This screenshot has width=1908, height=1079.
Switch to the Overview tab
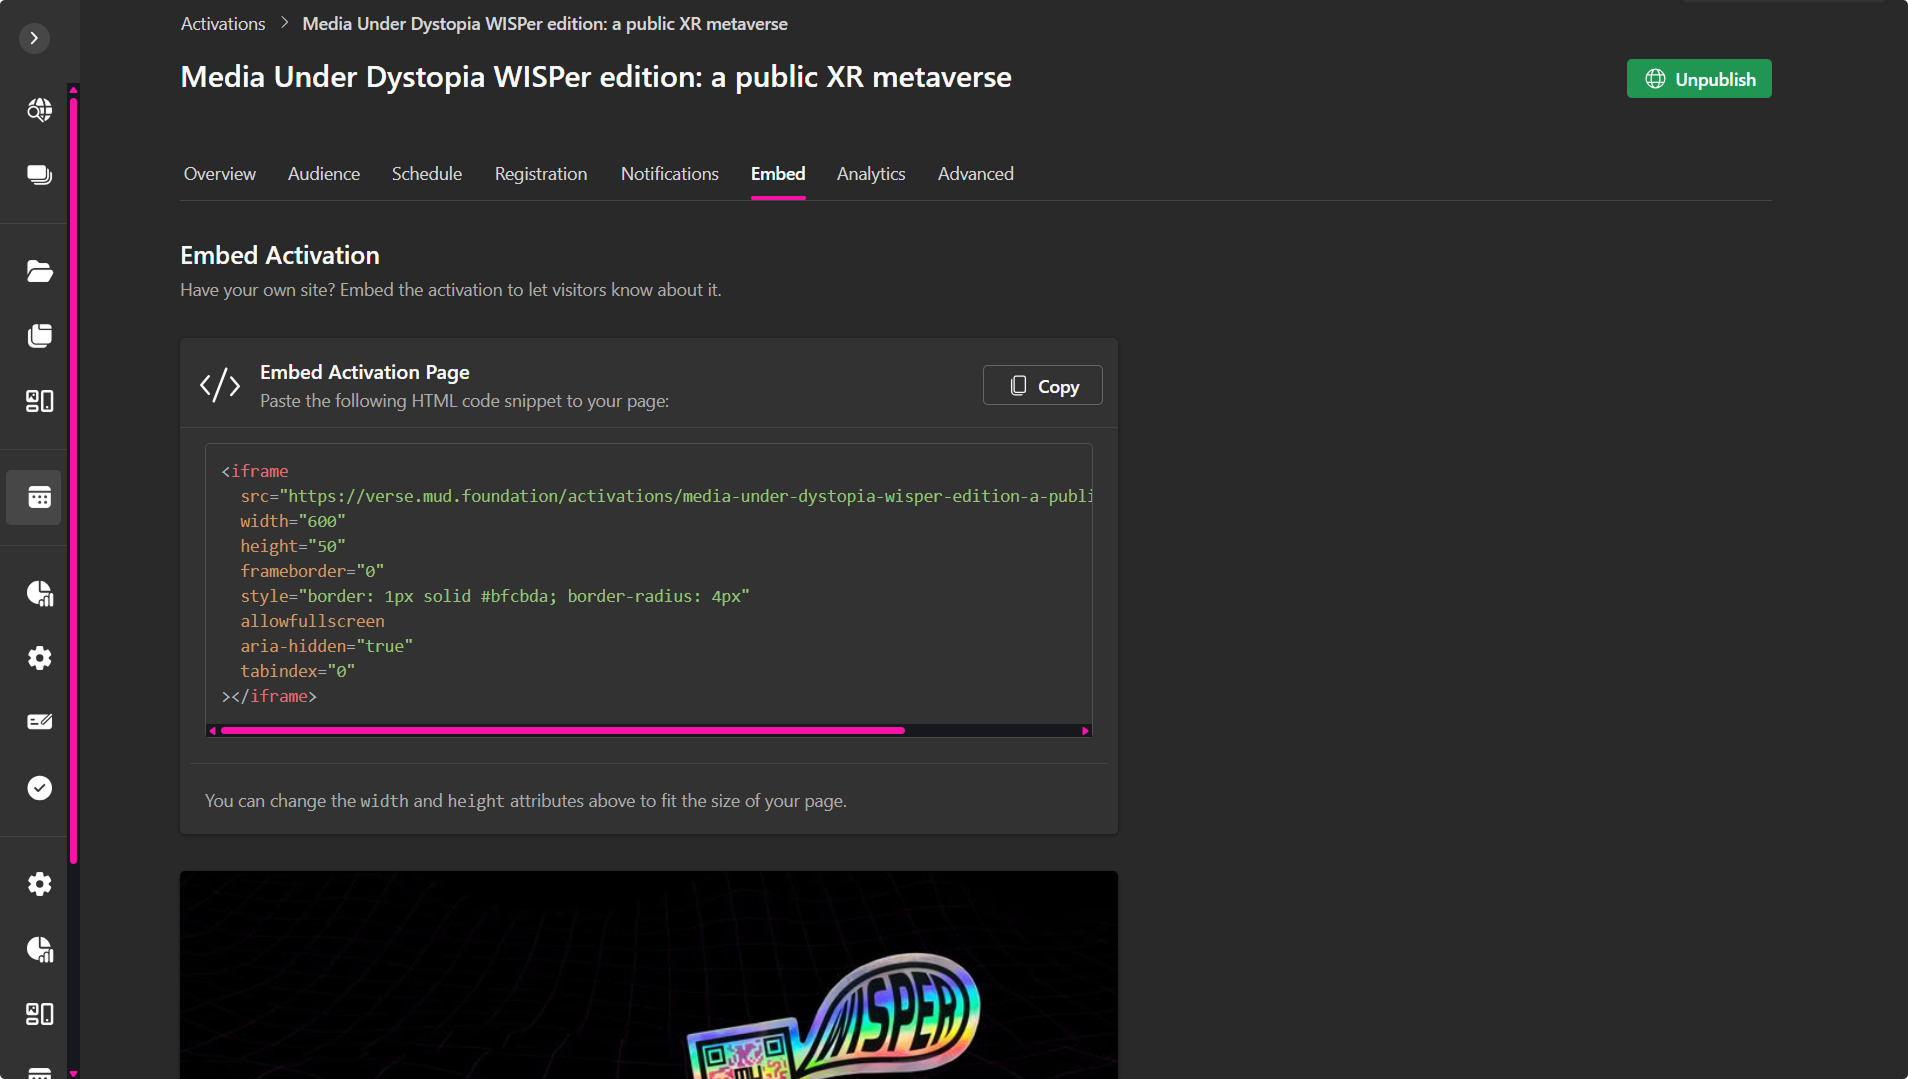point(218,173)
